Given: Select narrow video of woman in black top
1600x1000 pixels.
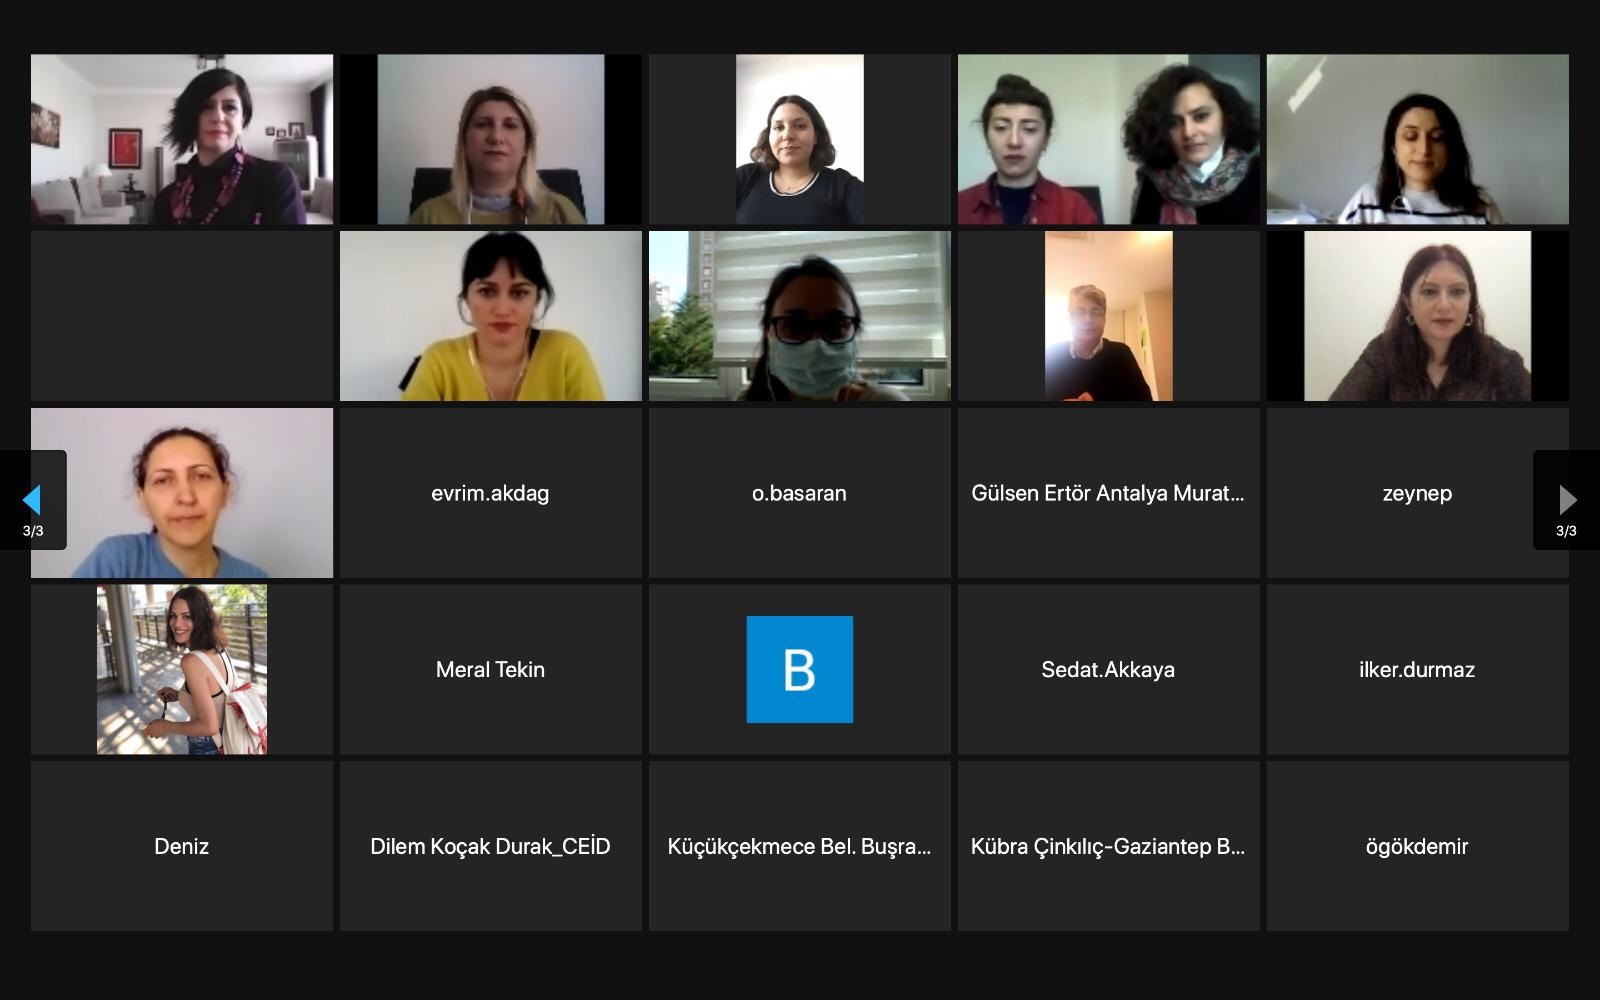Looking at the screenshot, I should click(x=799, y=139).
